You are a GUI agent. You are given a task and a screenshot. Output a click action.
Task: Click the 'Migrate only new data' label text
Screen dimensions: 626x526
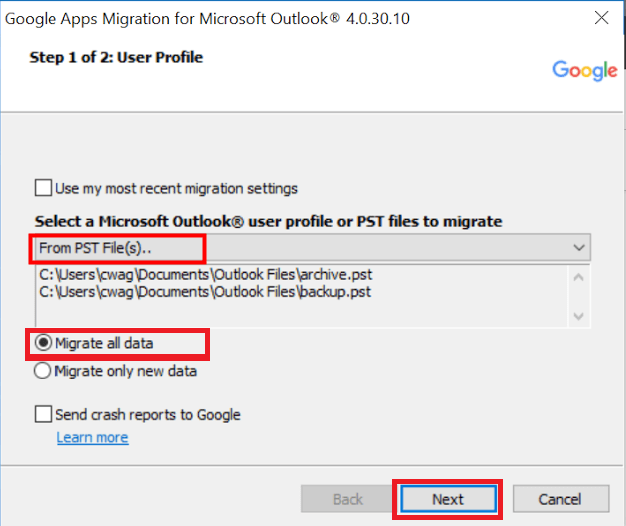pyautogui.click(x=126, y=371)
